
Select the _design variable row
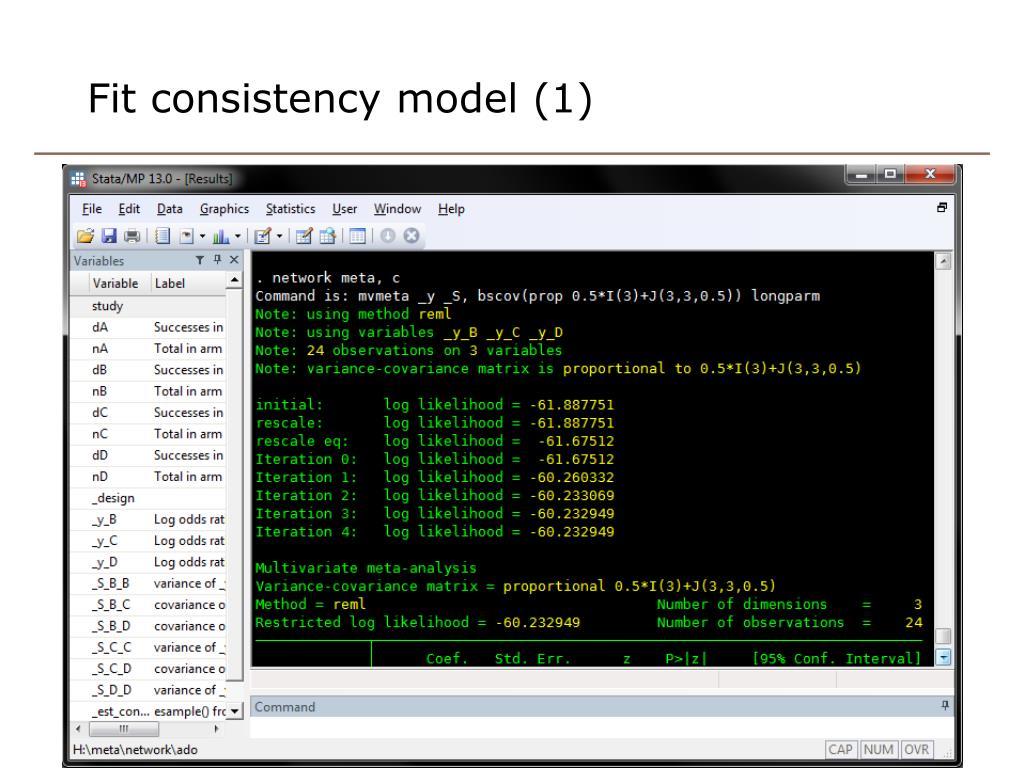point(149,498)
